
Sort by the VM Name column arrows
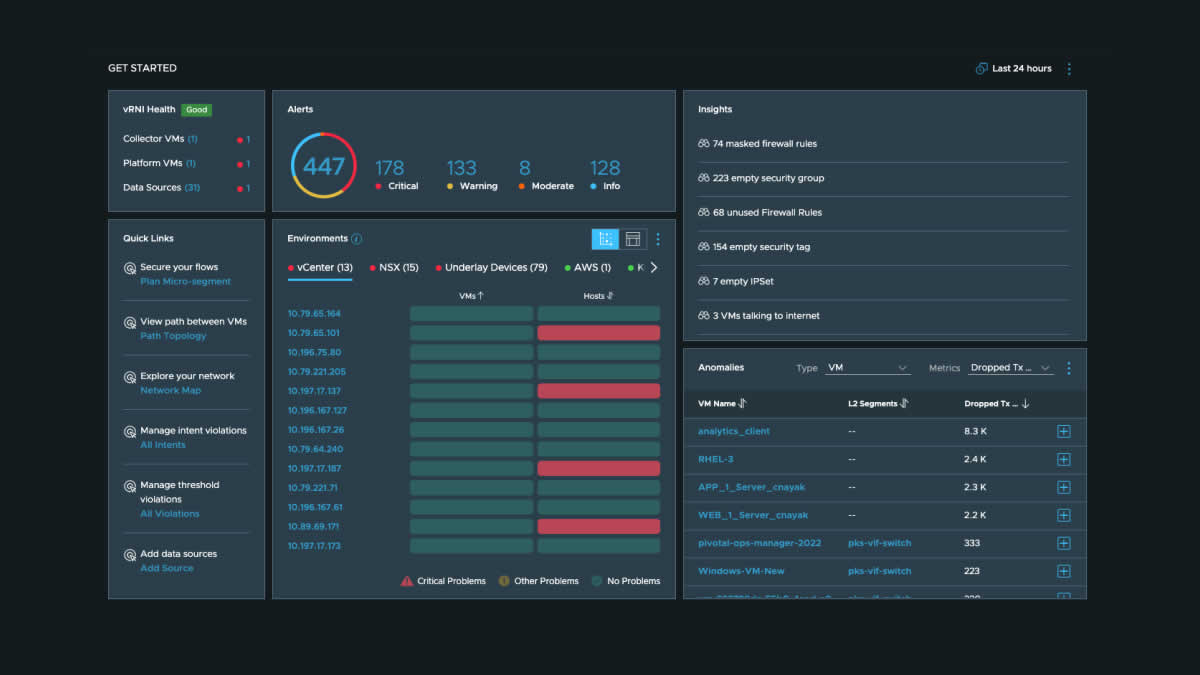pos(743,404)
